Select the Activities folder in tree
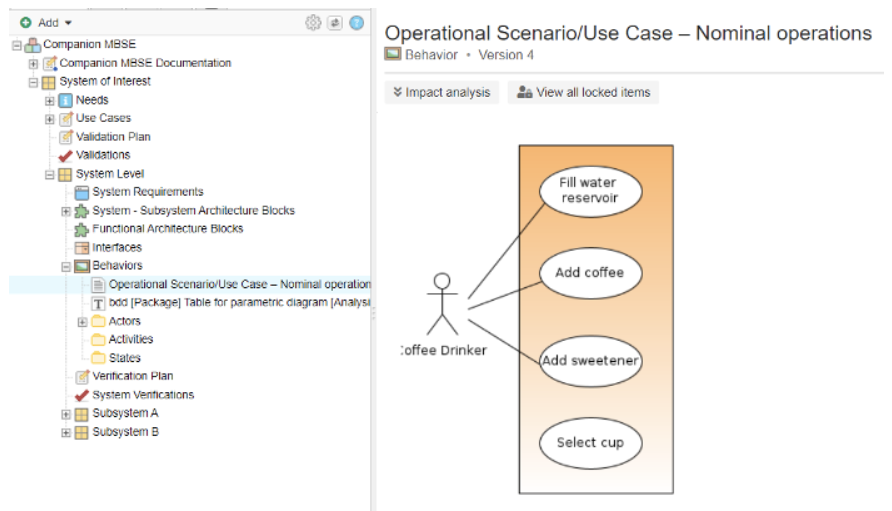This screenshot has height=511, width=892. coord(130,339)
